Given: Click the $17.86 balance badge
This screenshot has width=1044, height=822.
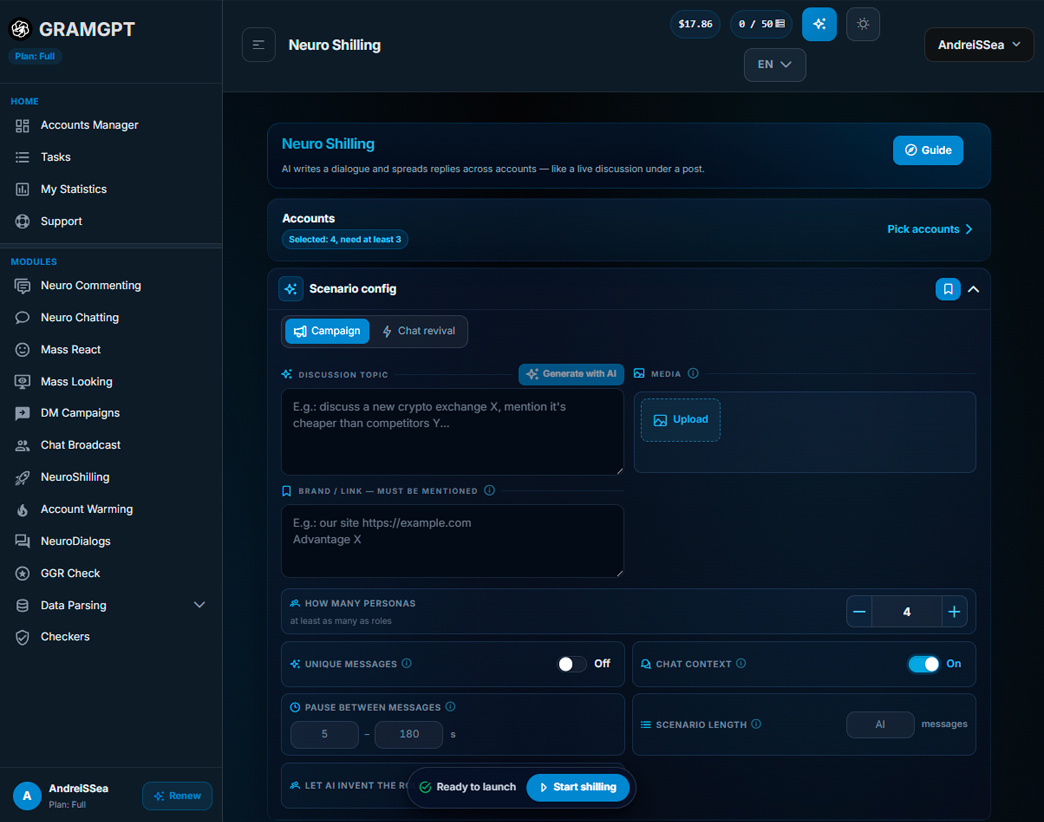Looking at the screenshot, I should (695, 24).
